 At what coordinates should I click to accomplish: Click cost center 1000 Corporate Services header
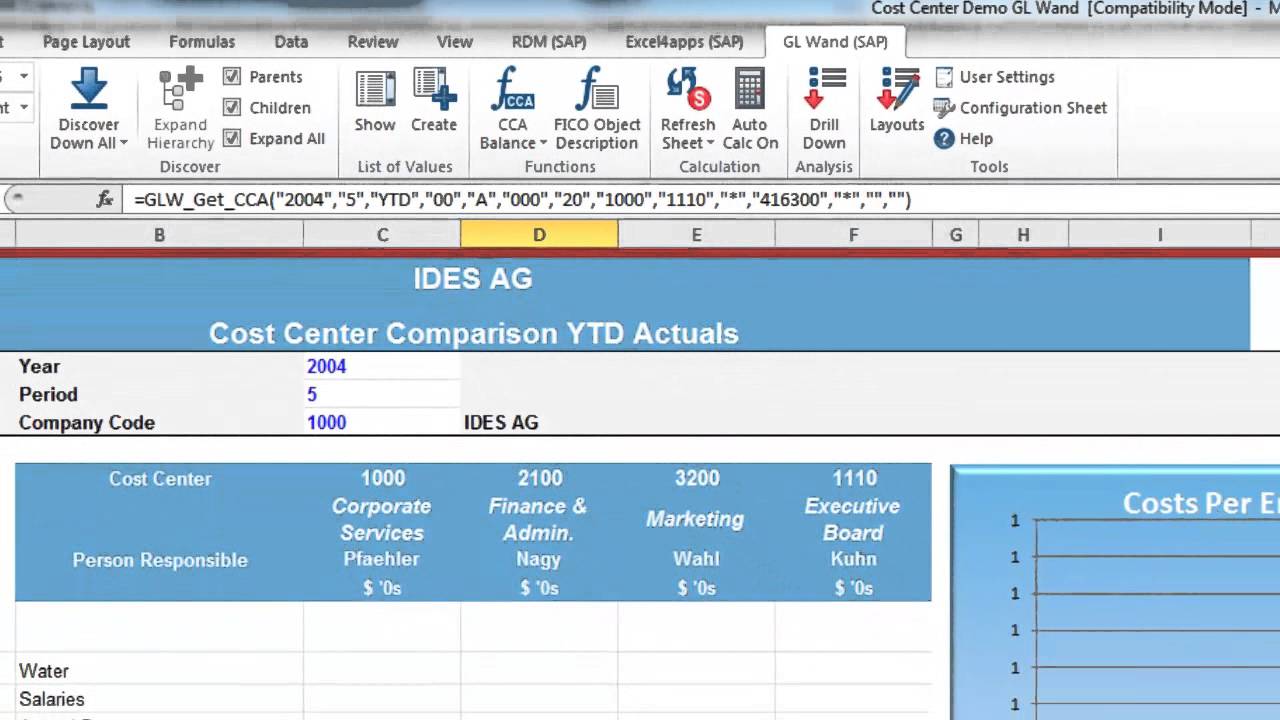[x=382, y=506]
